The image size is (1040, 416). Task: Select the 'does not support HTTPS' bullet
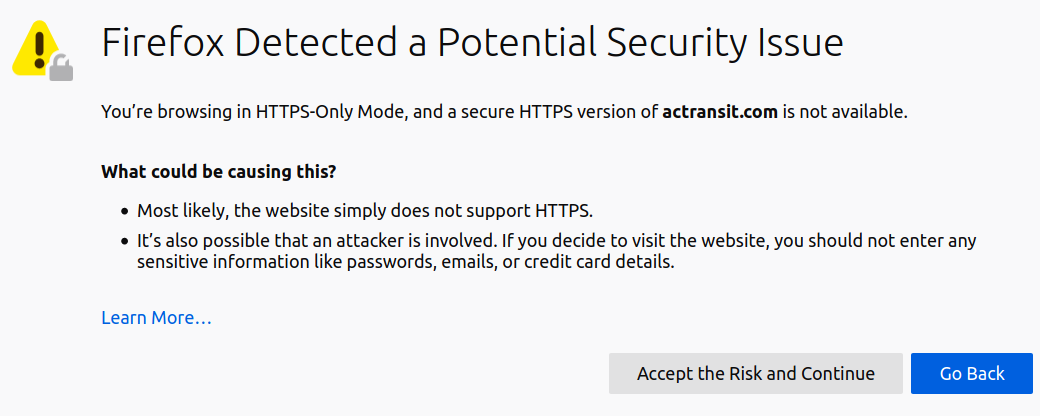(x=365, y=211)
